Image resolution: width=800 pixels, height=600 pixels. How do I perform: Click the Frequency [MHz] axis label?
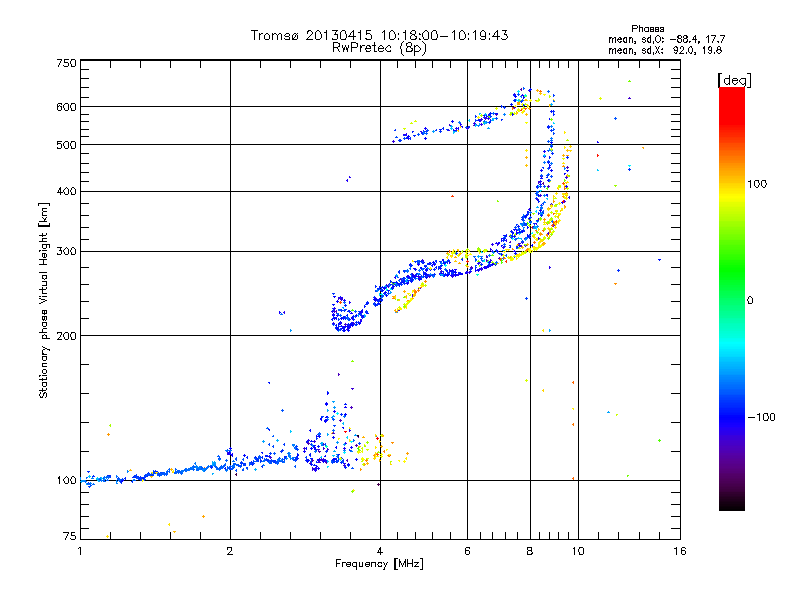point(379,564)
